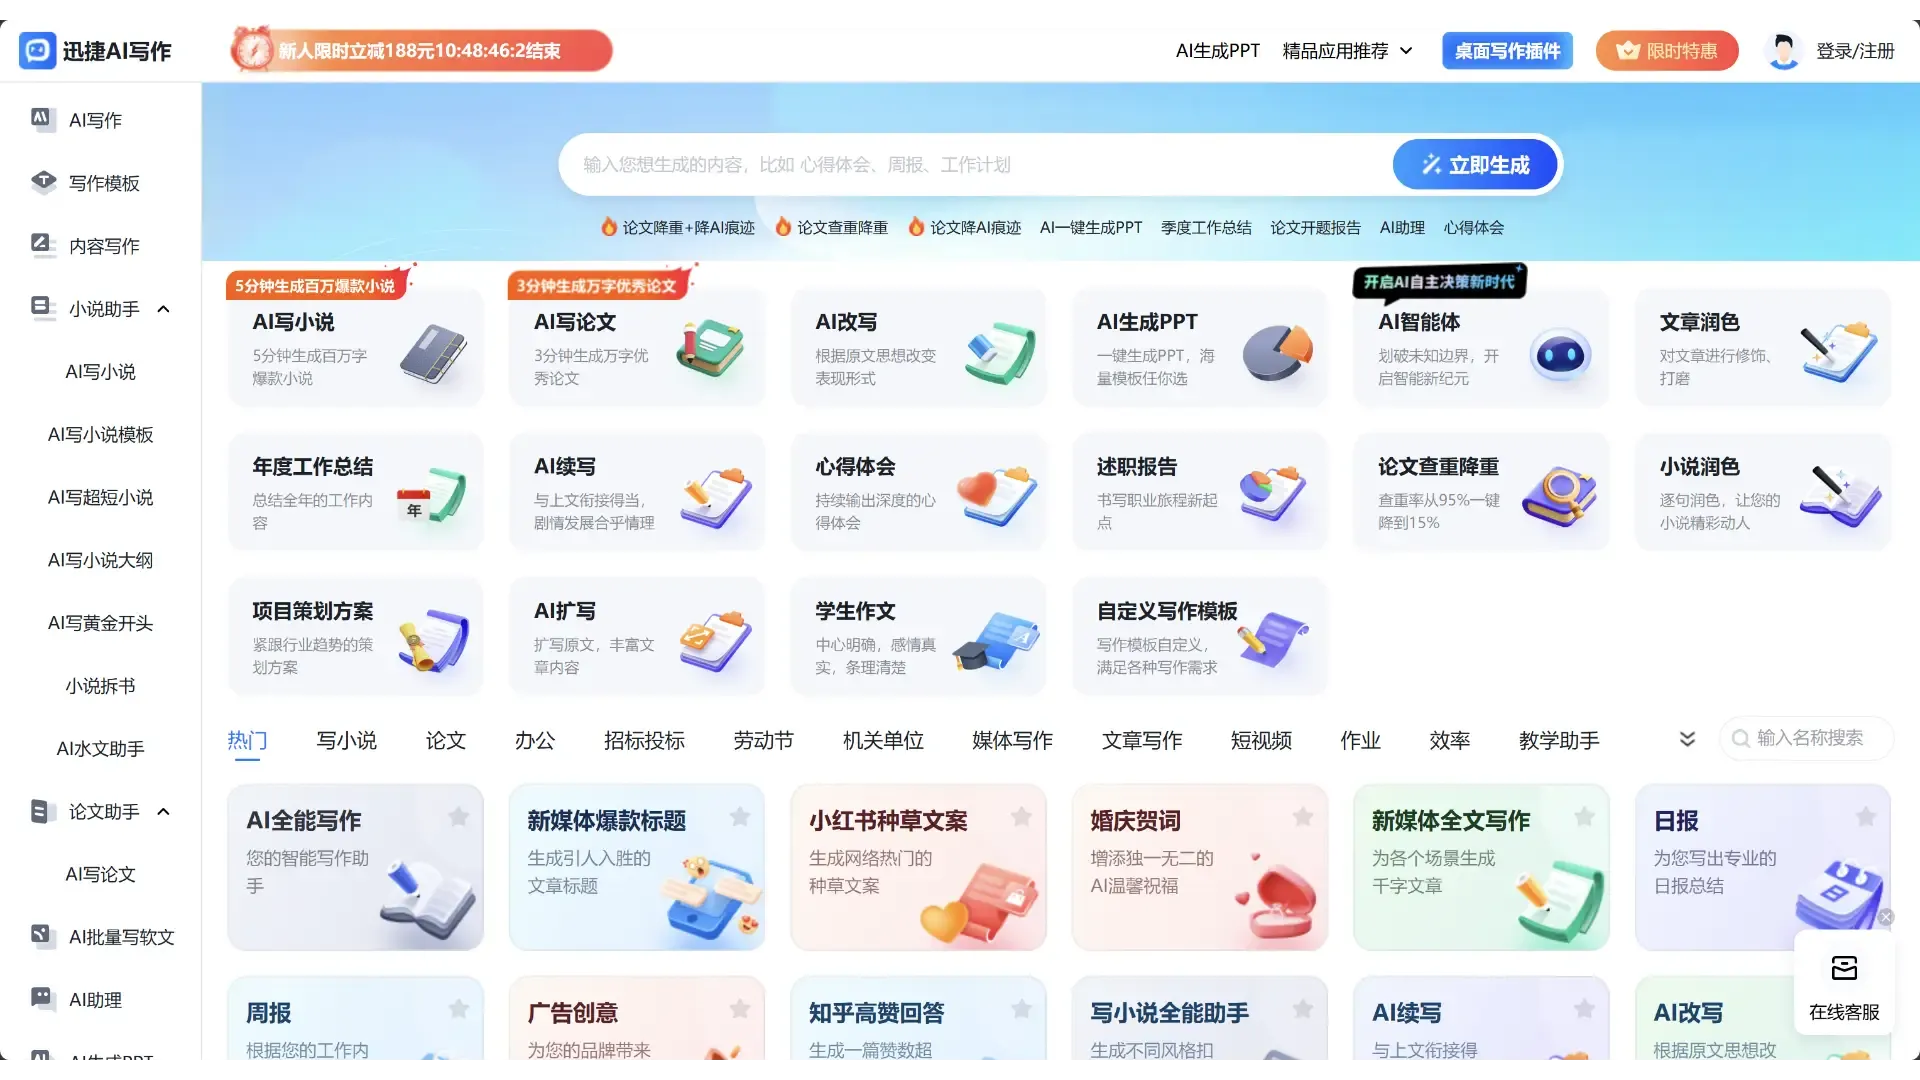Click the 登录/注册 link

click(1855, 51)
